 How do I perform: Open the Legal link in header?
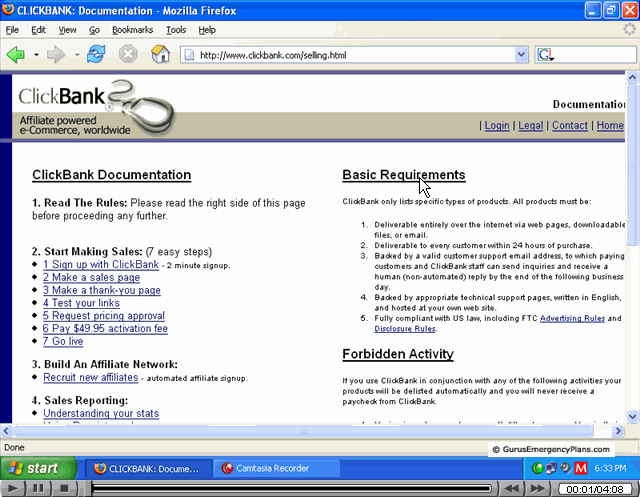[x=531, y=125]
